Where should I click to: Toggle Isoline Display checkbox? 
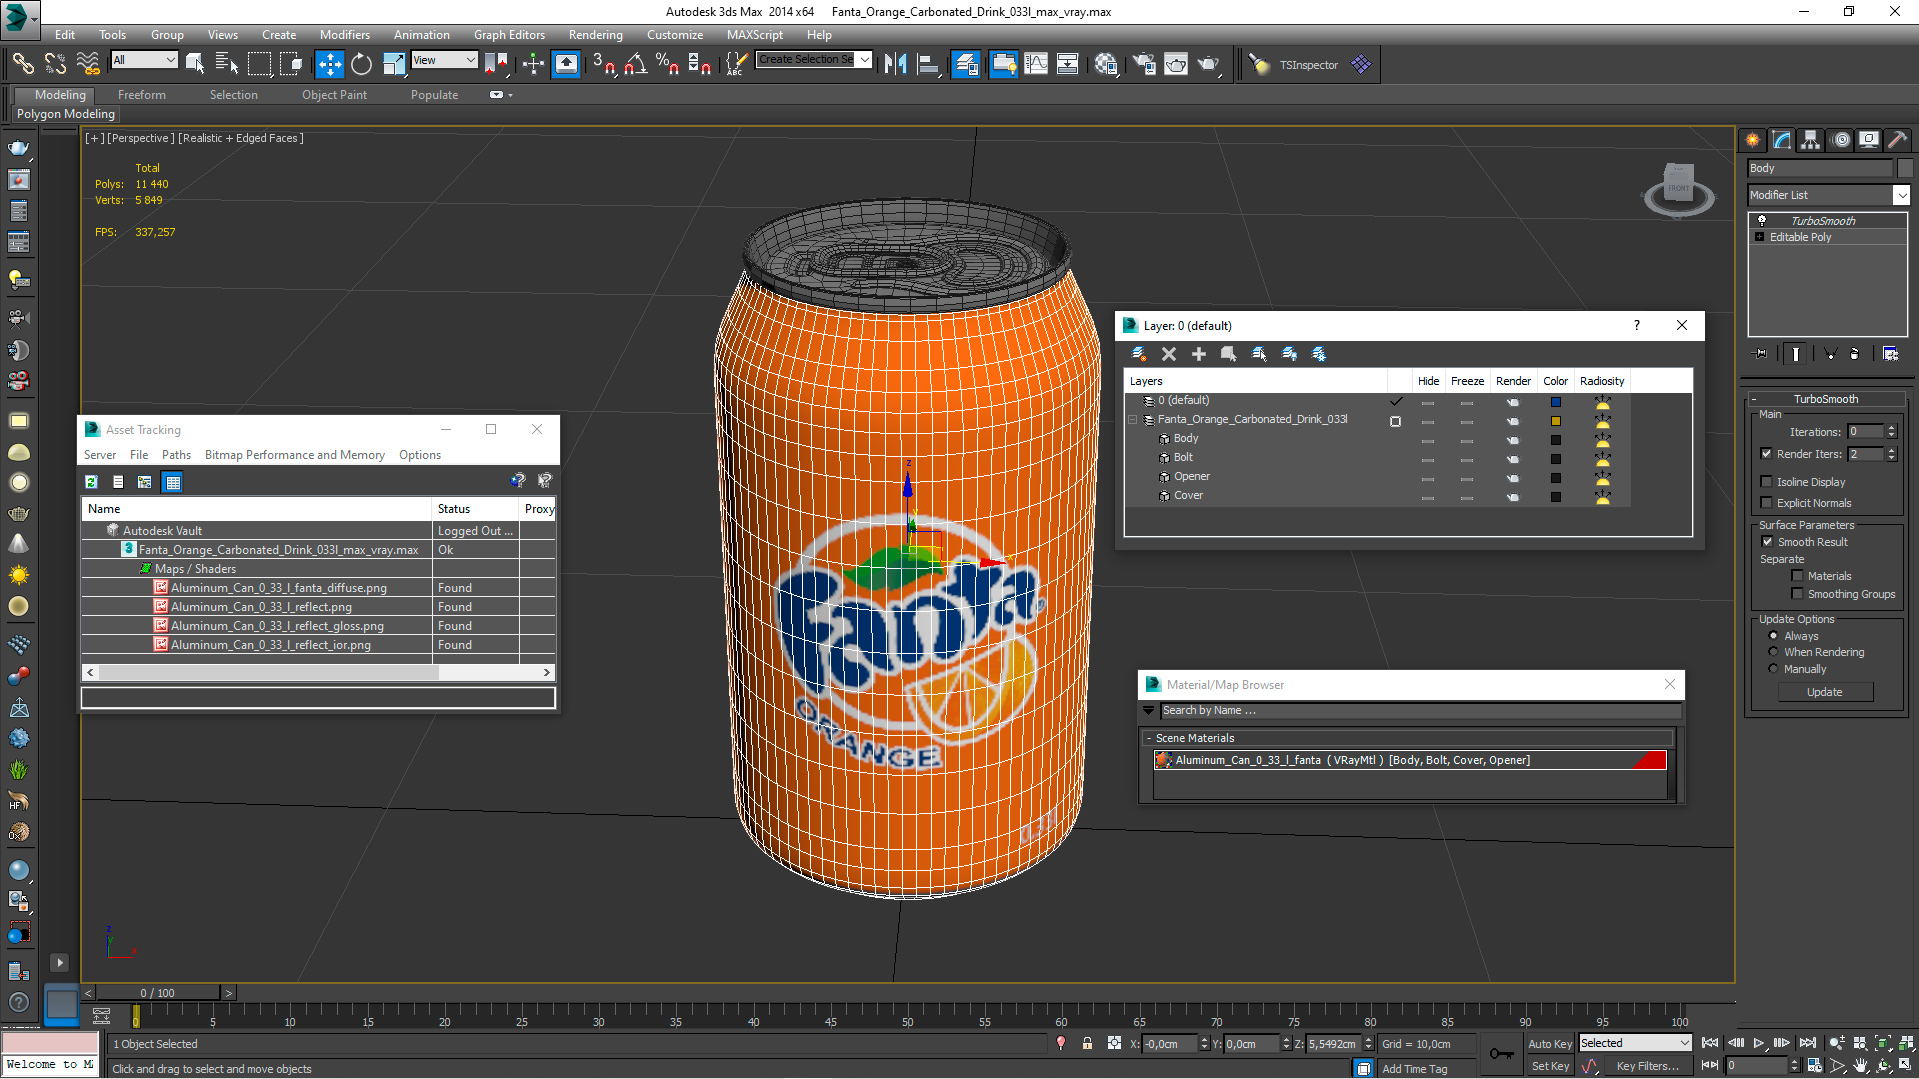pos(1766,482)
